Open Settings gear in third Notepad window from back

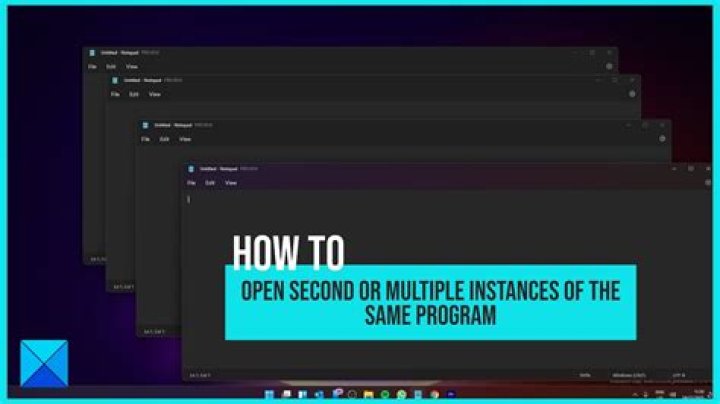click(x=662, y=138)
